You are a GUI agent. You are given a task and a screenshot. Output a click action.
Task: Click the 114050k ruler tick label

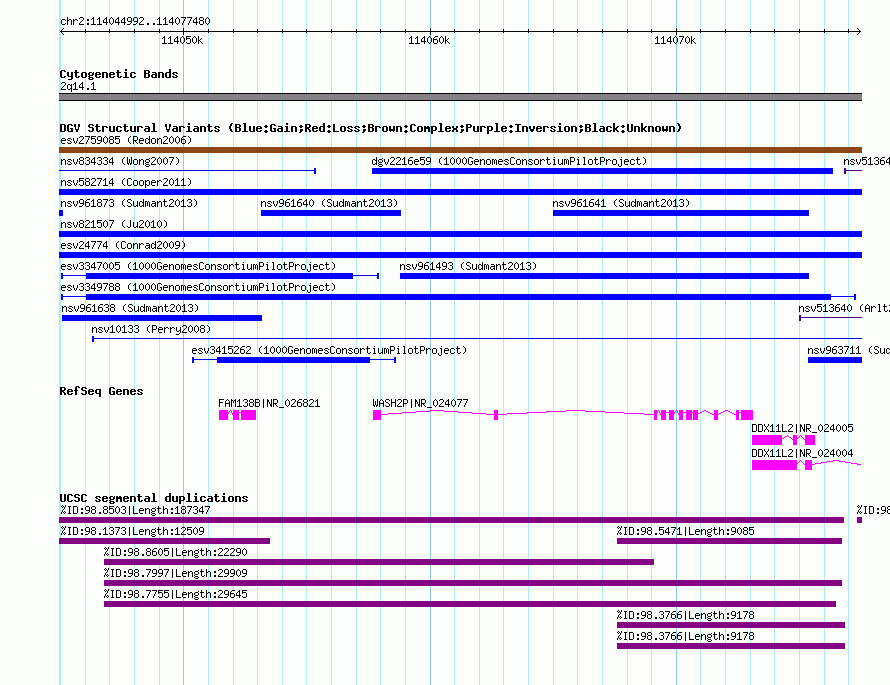[182, 40]
